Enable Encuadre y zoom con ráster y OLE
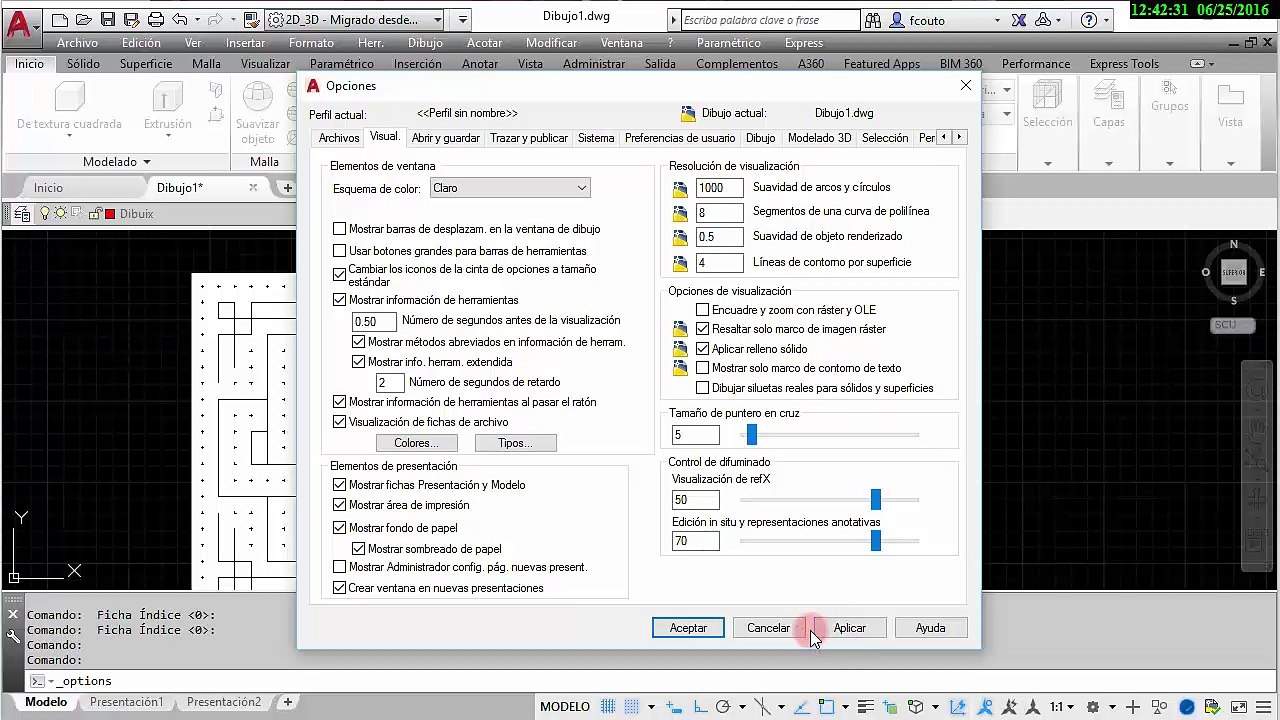This screenshot has height=720, width=1280. 703,310
